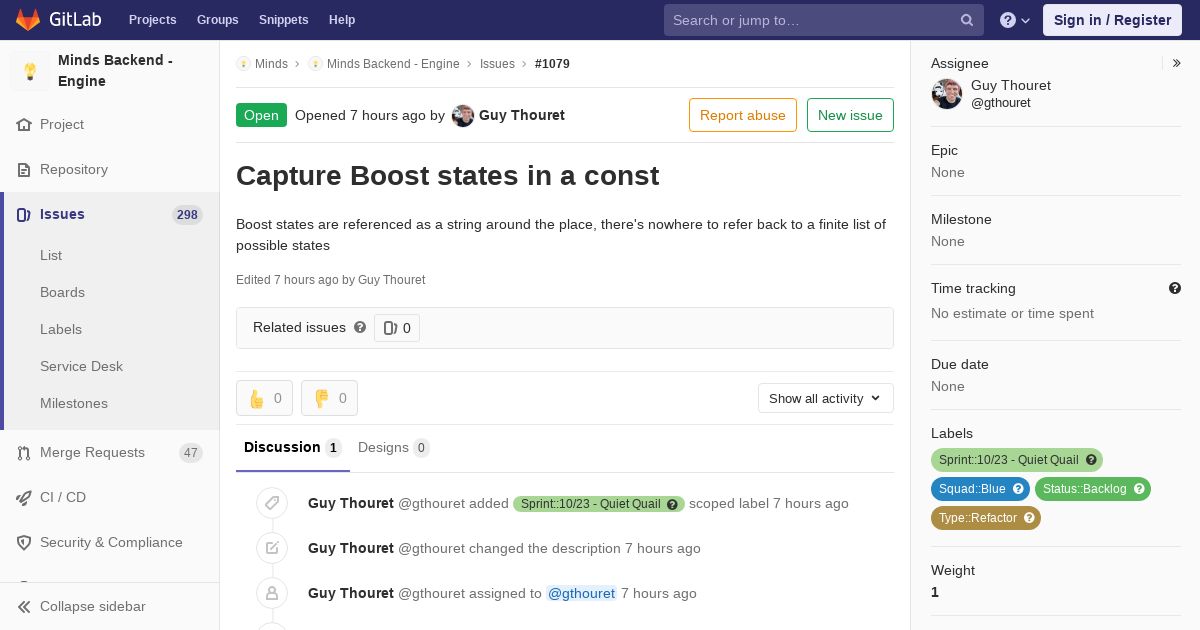Viewport: 1200px width, 630px height.
Task: Click the search magnifier icon
Action: [x=967, y=20]
